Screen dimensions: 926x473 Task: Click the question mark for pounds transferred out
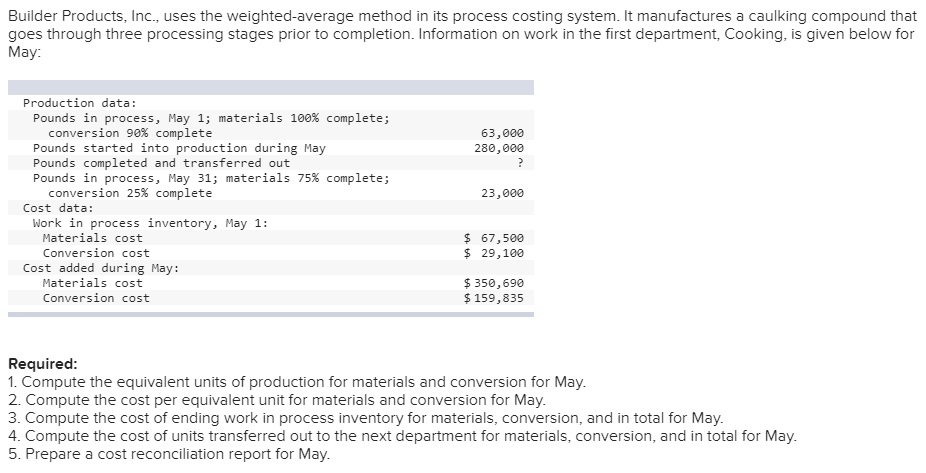pos(520,163)
